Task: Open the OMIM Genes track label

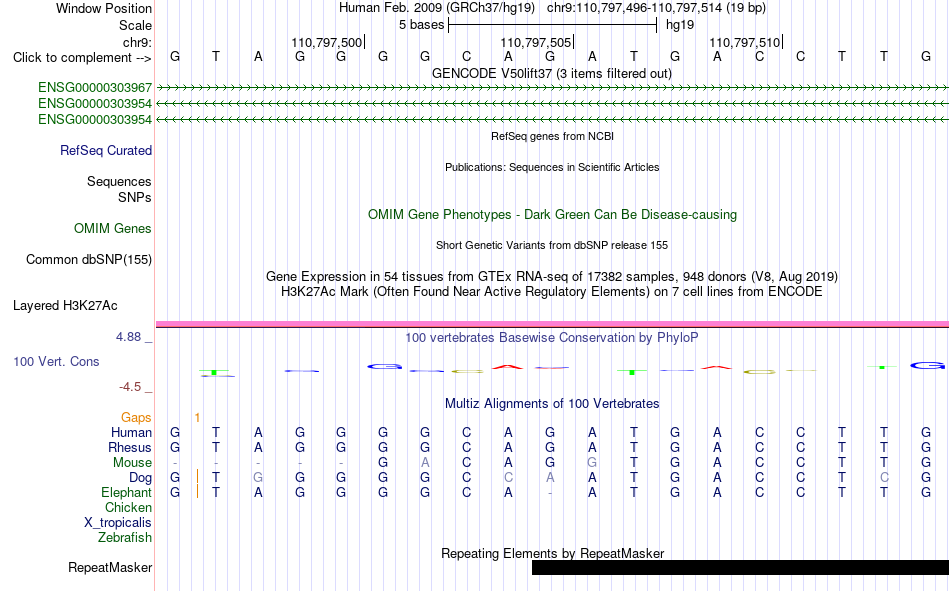Action: [x=112, y=229]
